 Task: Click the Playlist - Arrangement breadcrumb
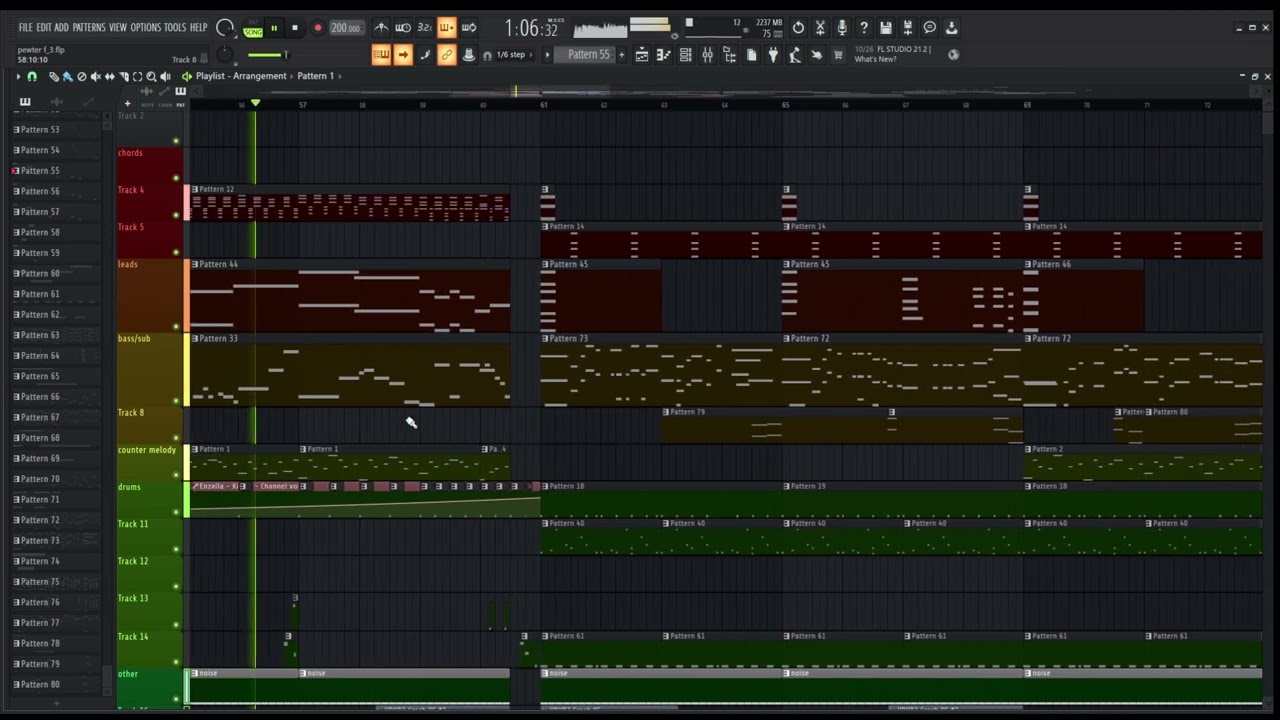click(241, 76)
